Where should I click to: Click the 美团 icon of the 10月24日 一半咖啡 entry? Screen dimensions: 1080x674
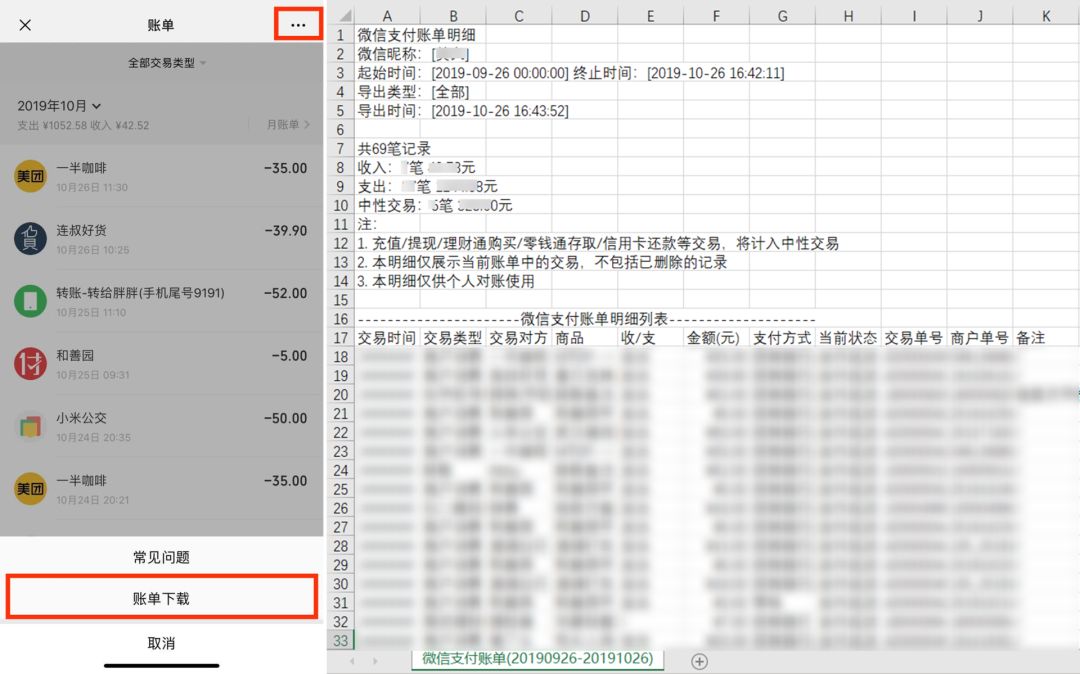click(30, 489)
